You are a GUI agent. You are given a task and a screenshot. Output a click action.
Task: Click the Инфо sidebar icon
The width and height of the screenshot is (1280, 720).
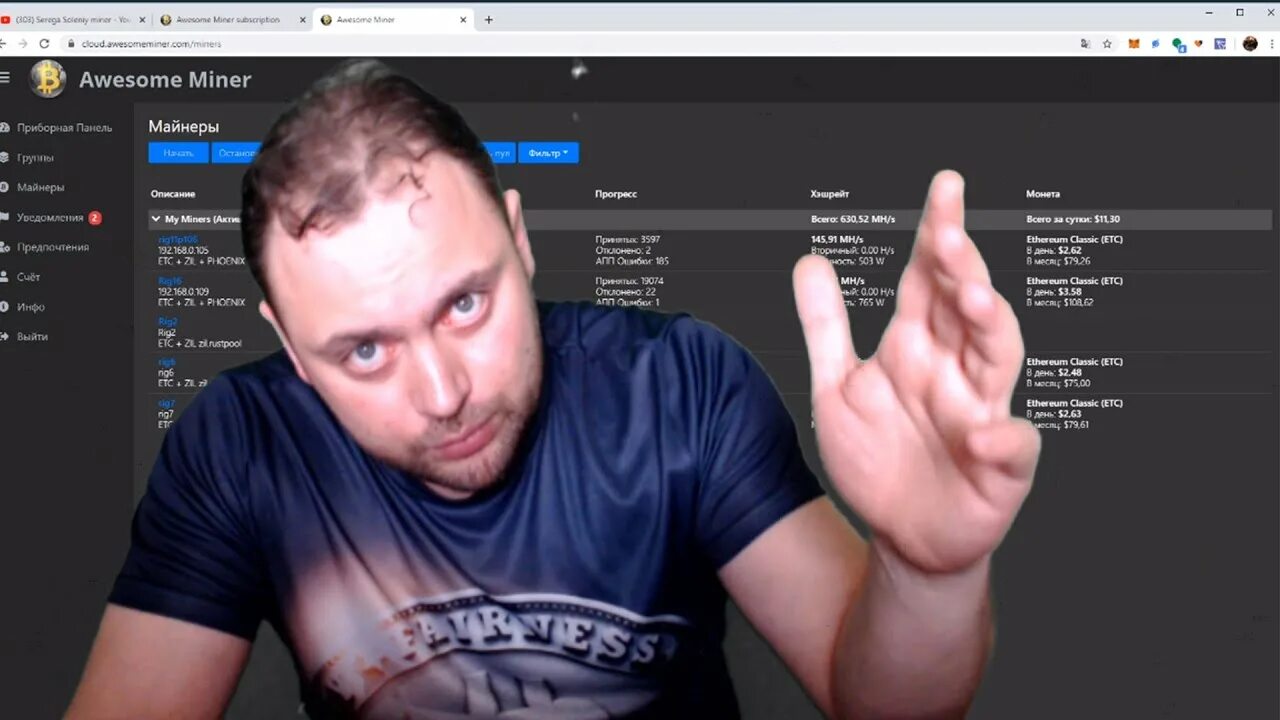point(5,307)
